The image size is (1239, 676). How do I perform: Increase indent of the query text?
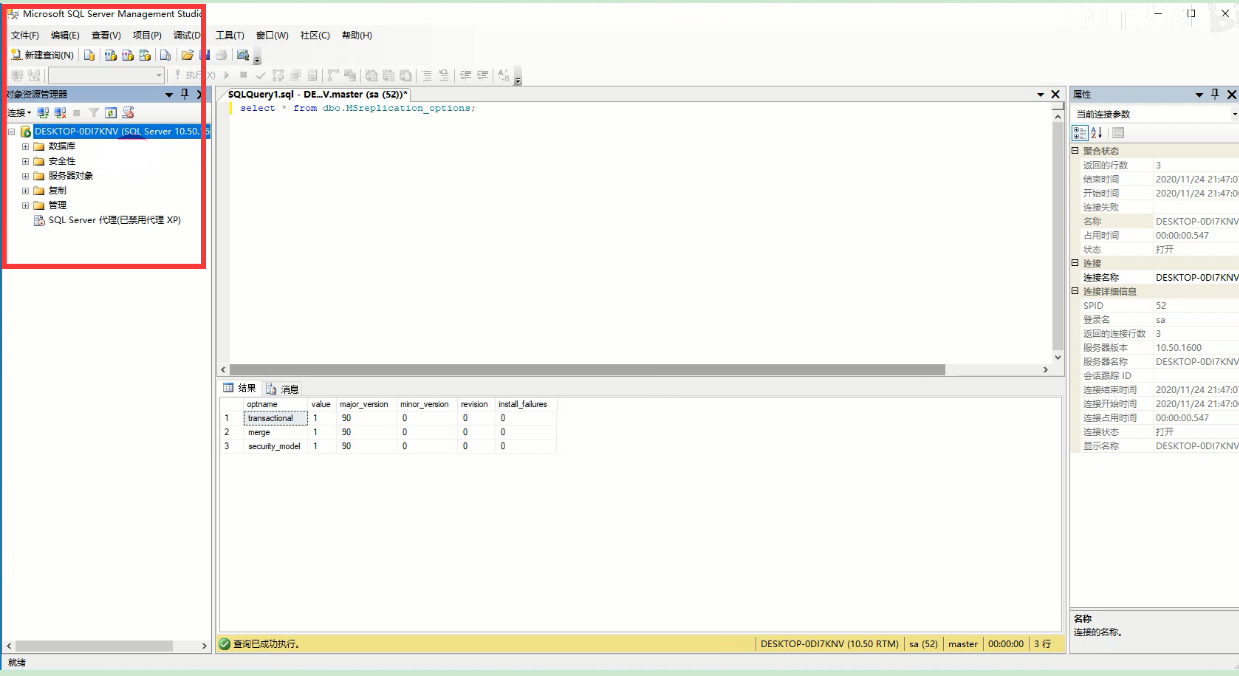482,75
